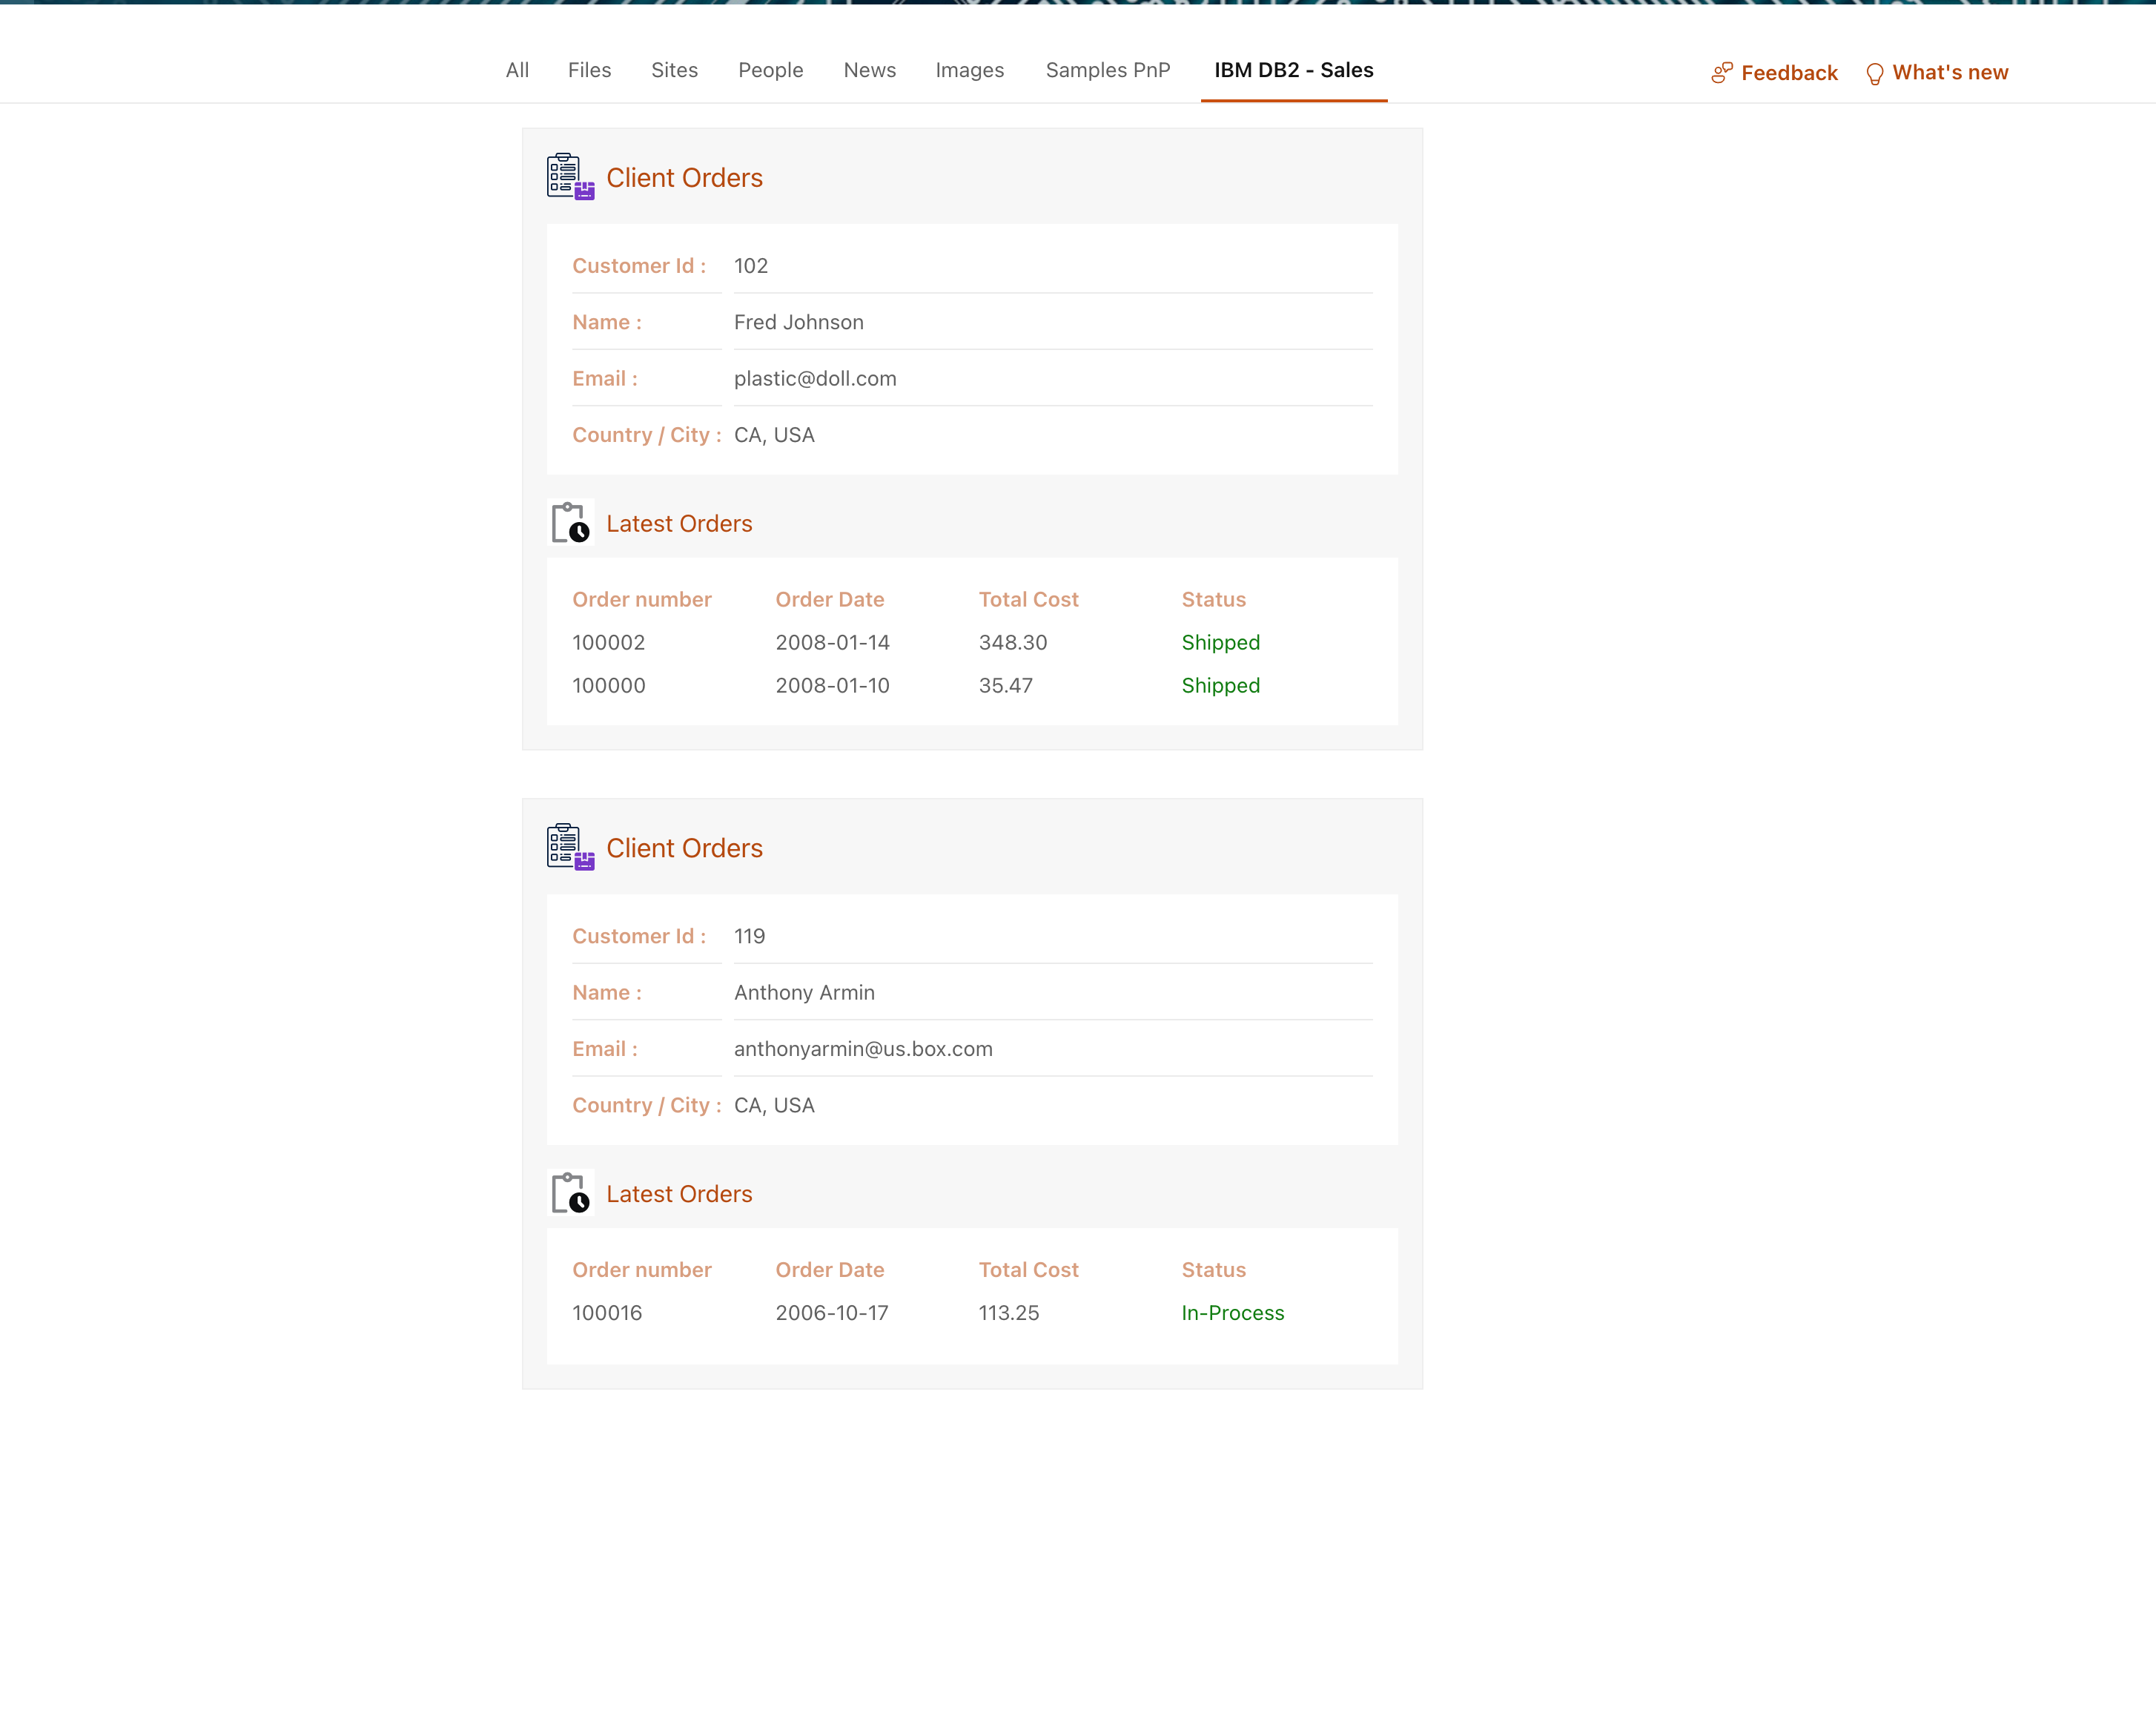
Task: Open the What's new link
Action: (x=1949, y=73)
